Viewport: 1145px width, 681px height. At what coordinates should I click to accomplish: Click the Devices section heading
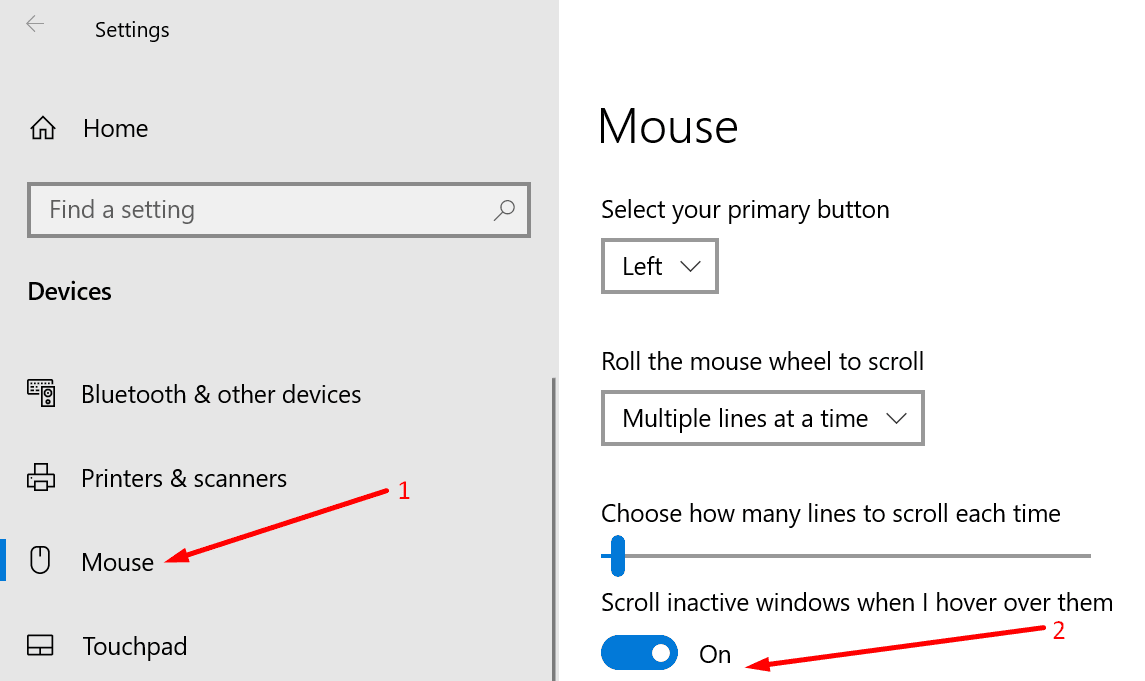(68, 291)
